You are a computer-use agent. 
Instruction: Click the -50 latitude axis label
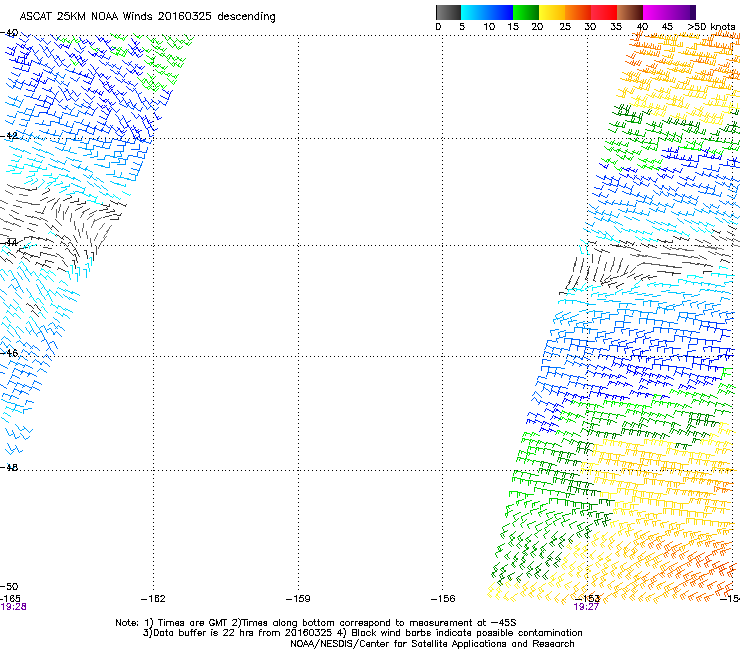pos(9,587)
